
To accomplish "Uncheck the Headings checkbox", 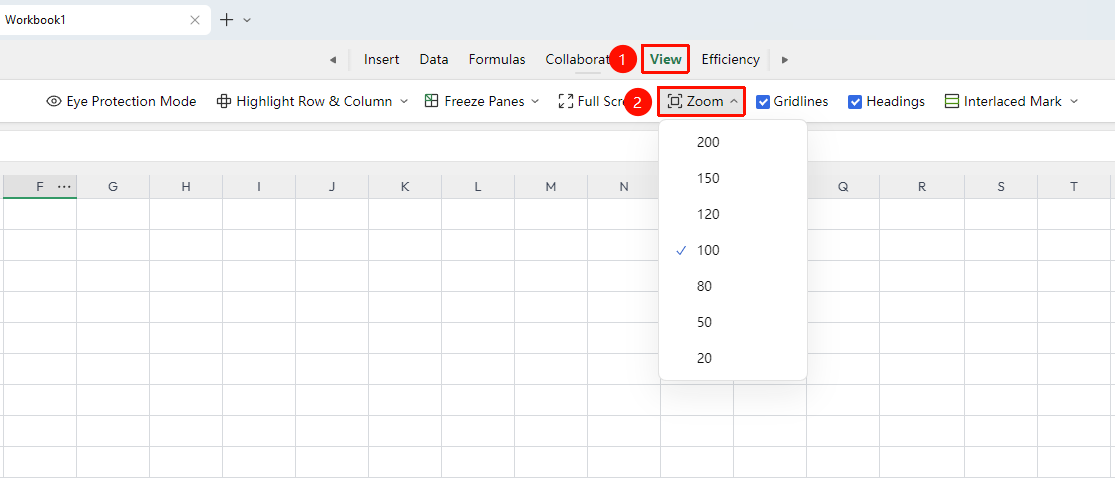I will tap(855, 102).
